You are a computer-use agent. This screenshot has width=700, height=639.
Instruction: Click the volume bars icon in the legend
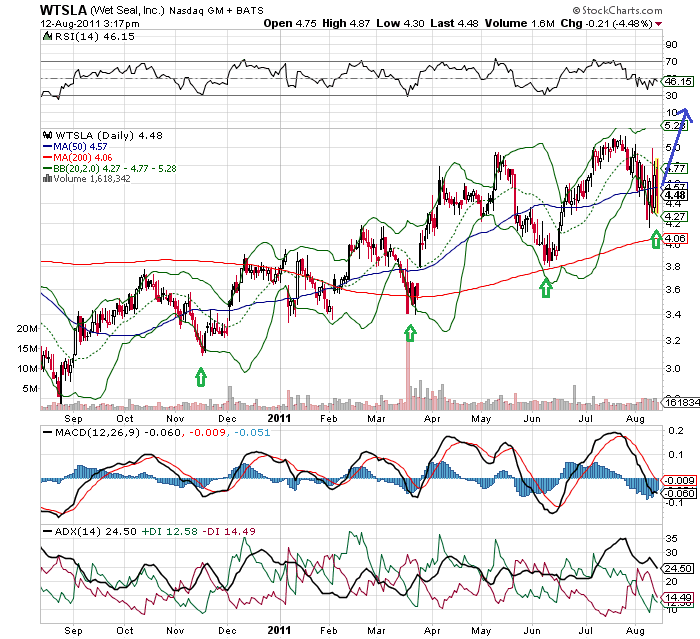point(47,179)
